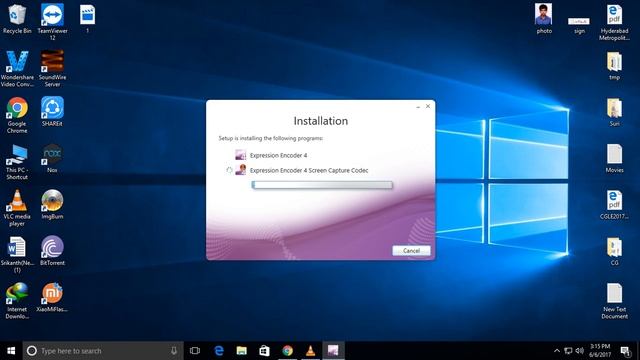Show hidden system tray icons
The height and width of the screenshot is (360, 640).
coord(557,351)
